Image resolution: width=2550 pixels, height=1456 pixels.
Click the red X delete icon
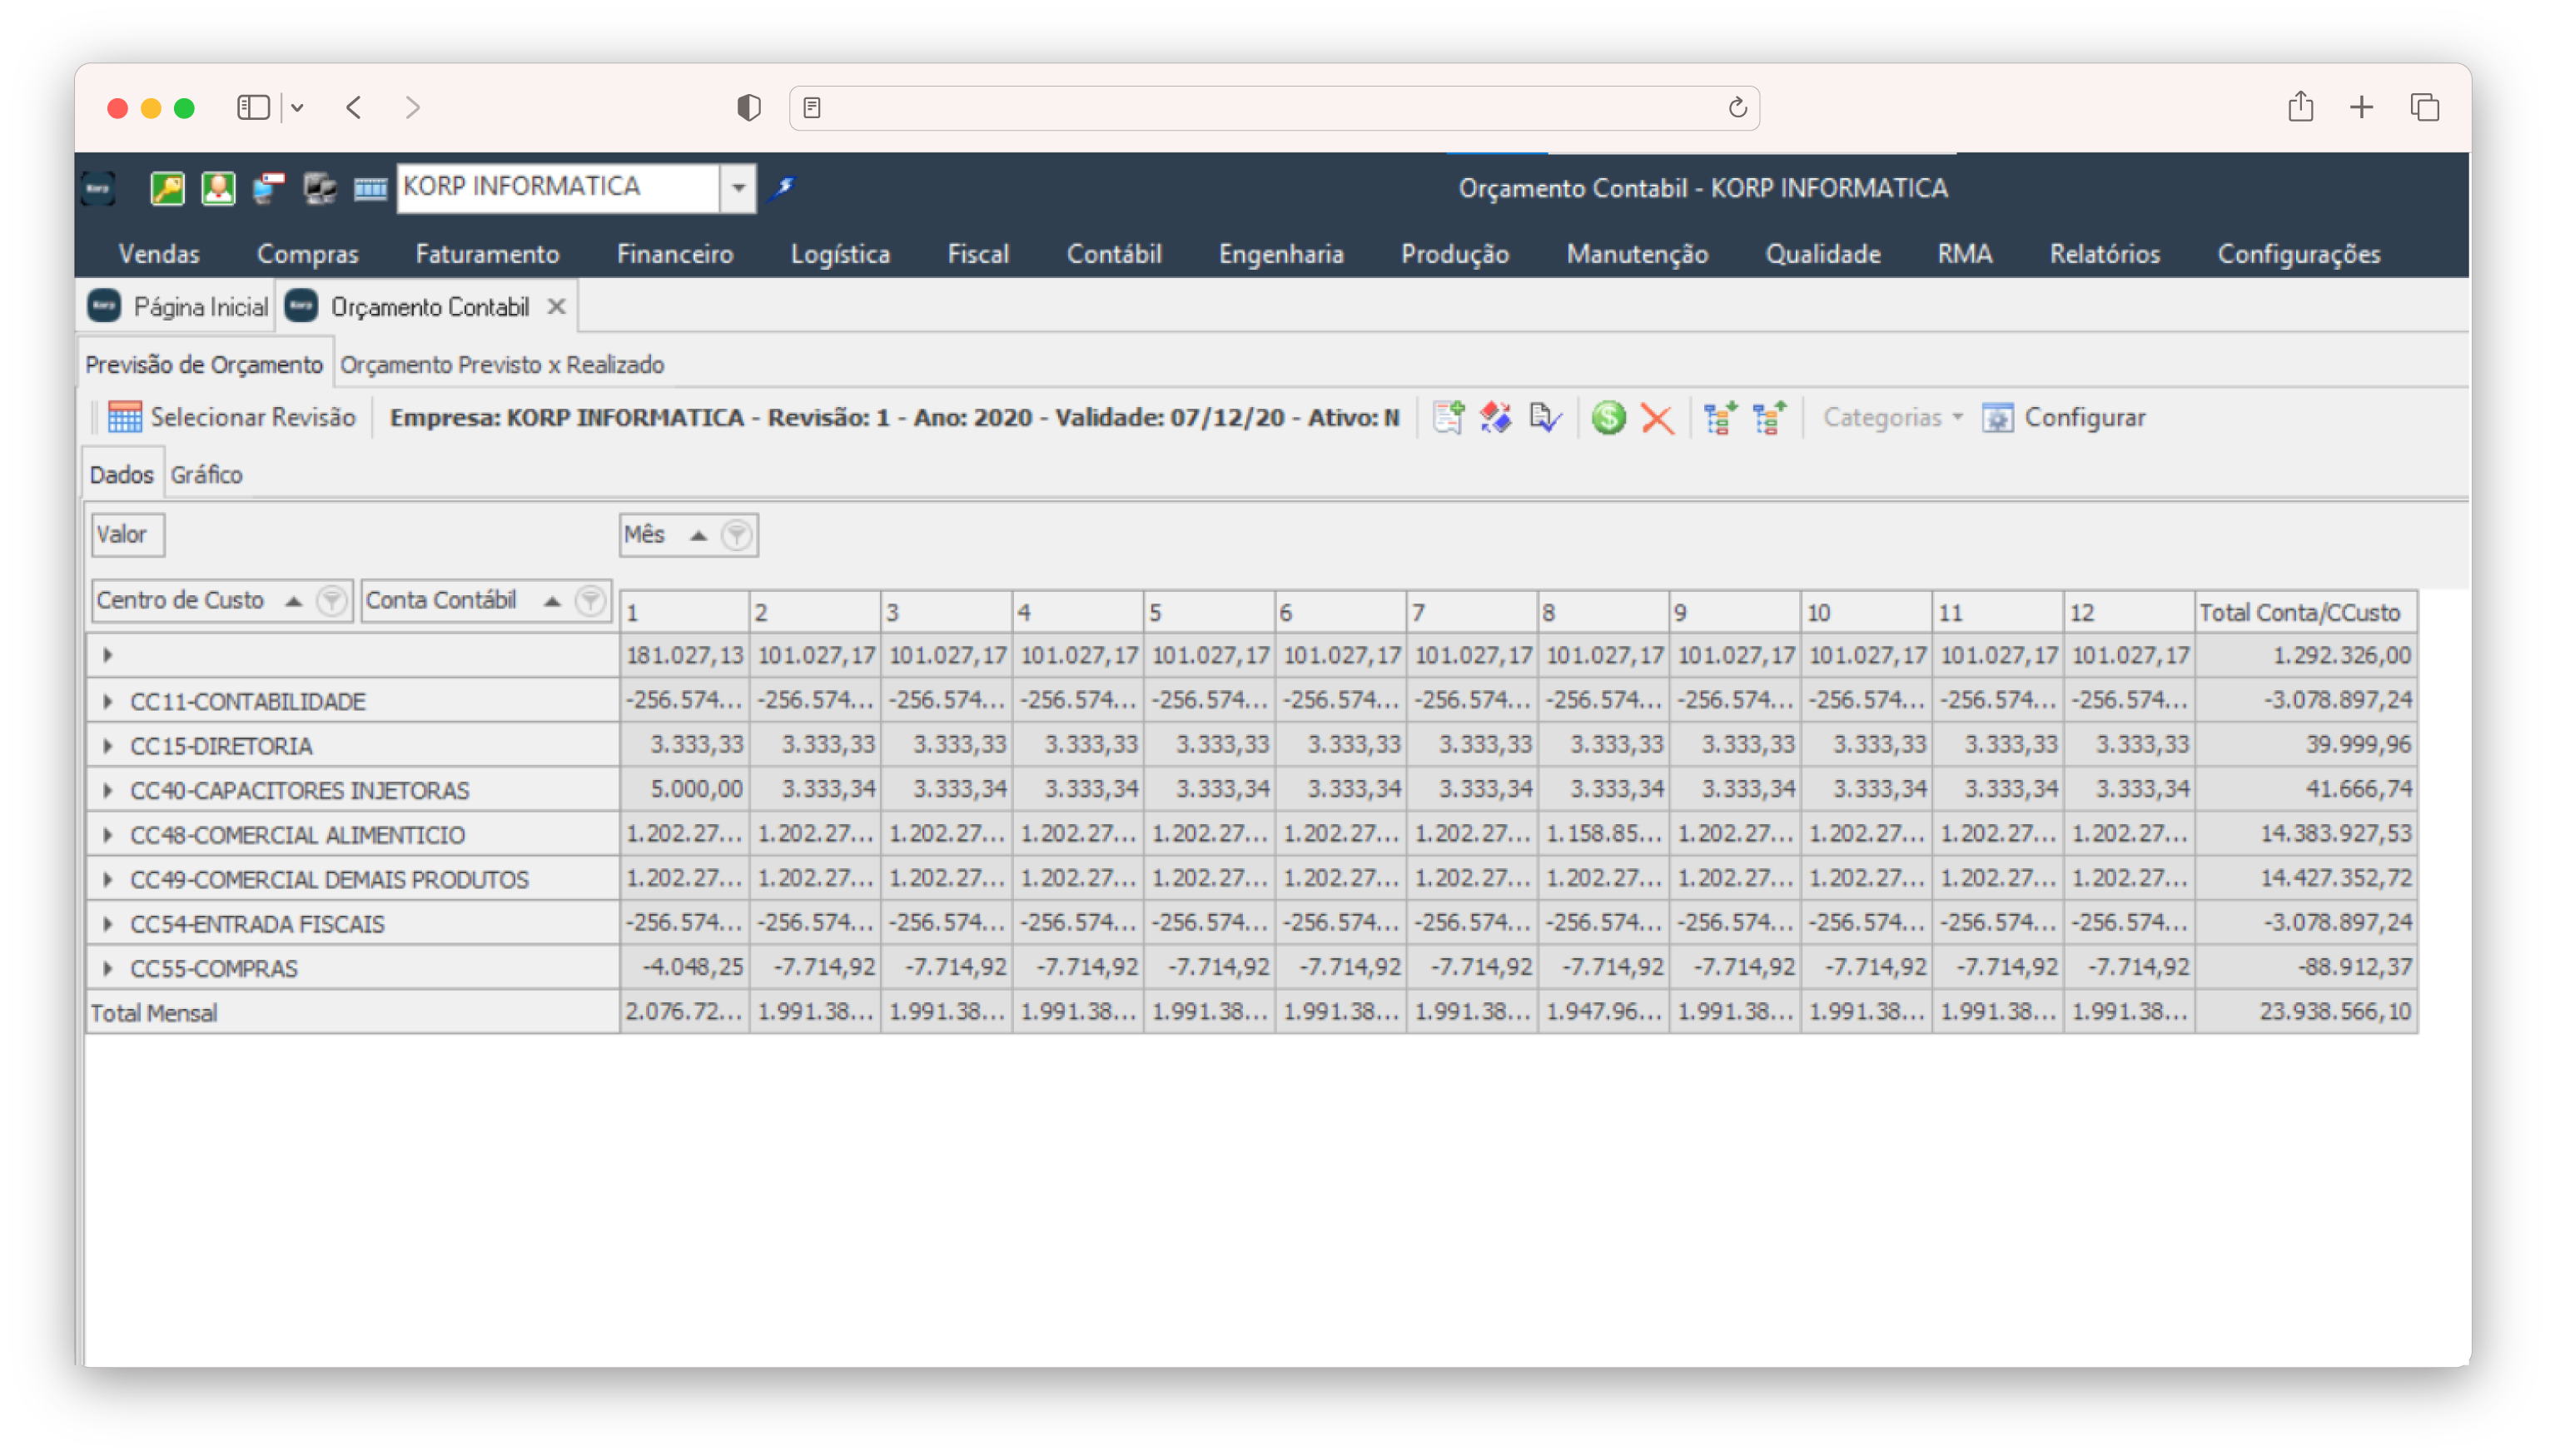[1657, 418]
